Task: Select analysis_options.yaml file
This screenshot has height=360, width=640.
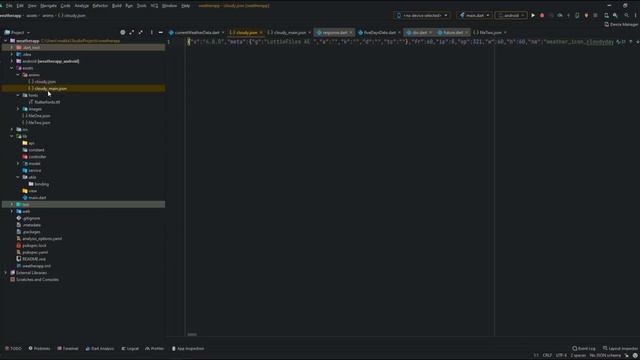Action: [x=39, y=239]
